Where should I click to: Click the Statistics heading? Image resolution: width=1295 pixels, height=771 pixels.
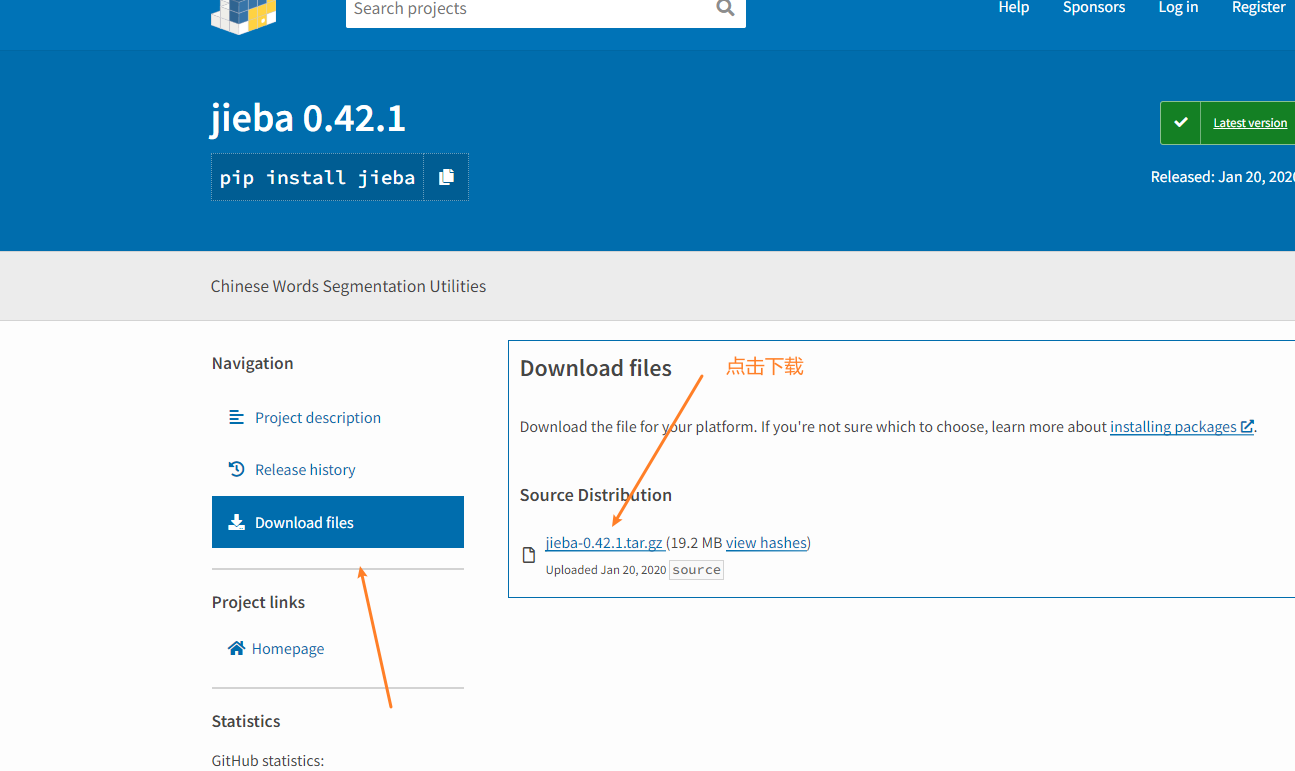pos(246,721)
